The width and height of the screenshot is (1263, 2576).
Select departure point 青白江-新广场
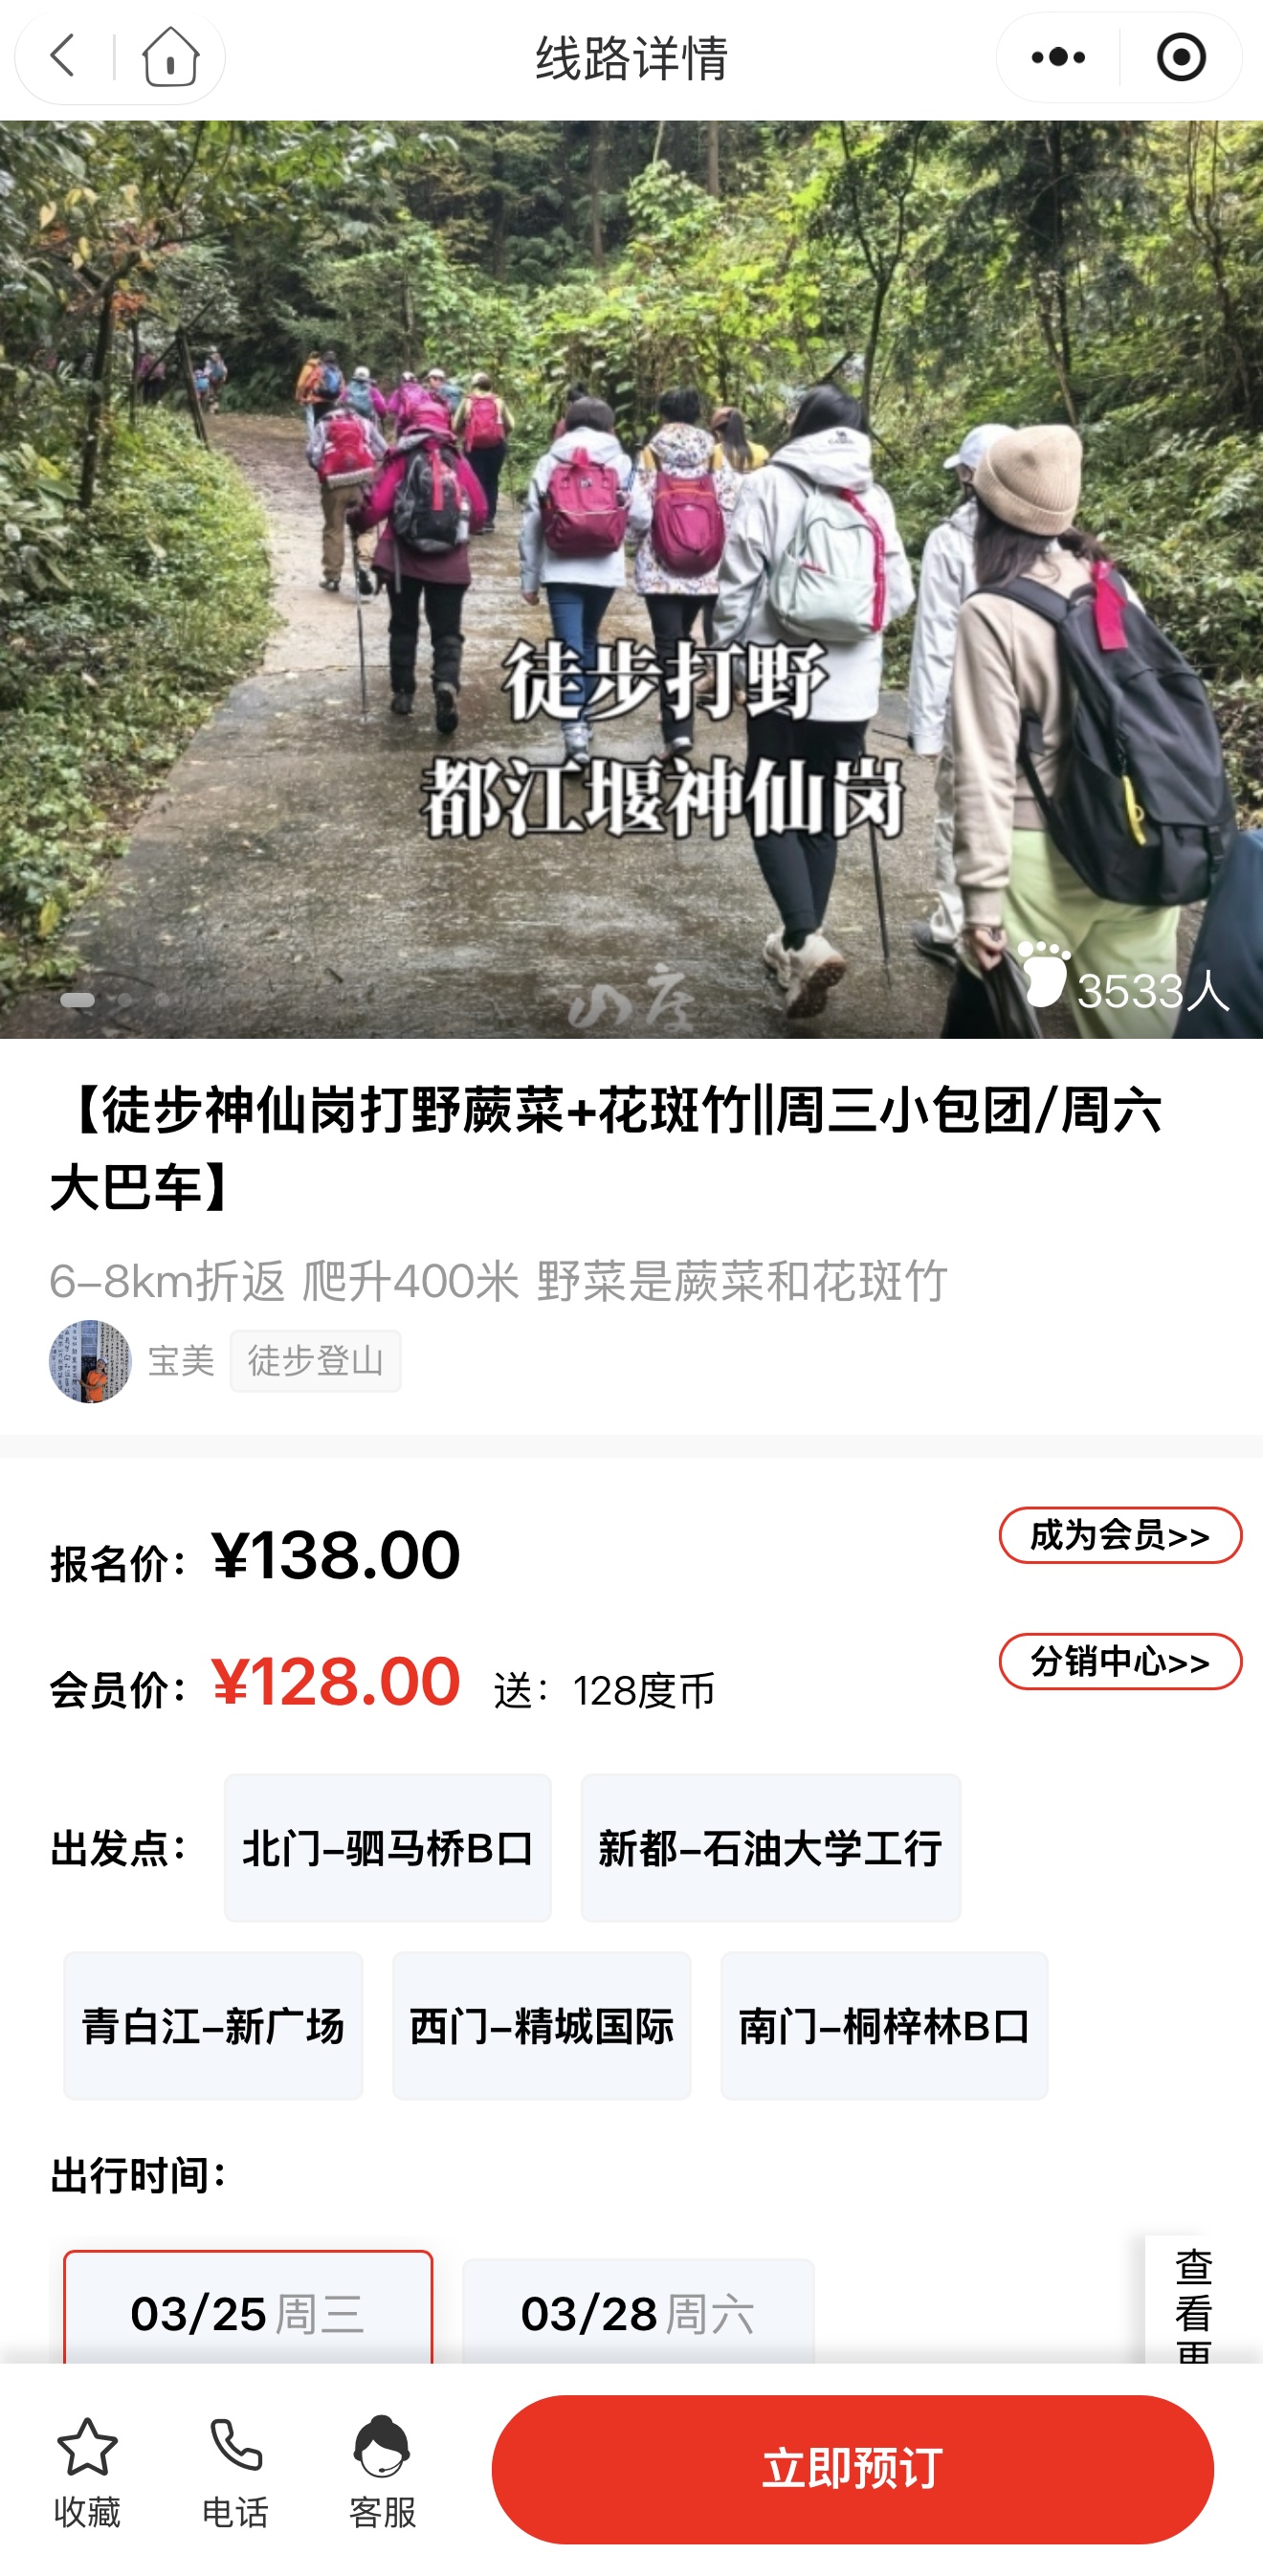click(x=213, y=2026)
